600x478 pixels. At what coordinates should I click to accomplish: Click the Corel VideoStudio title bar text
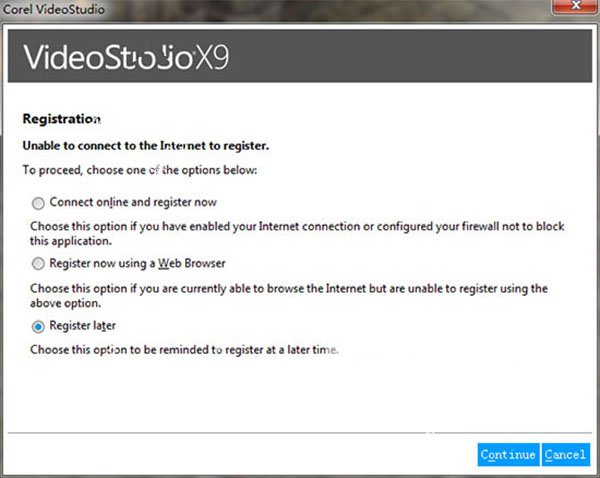point(54,9)
